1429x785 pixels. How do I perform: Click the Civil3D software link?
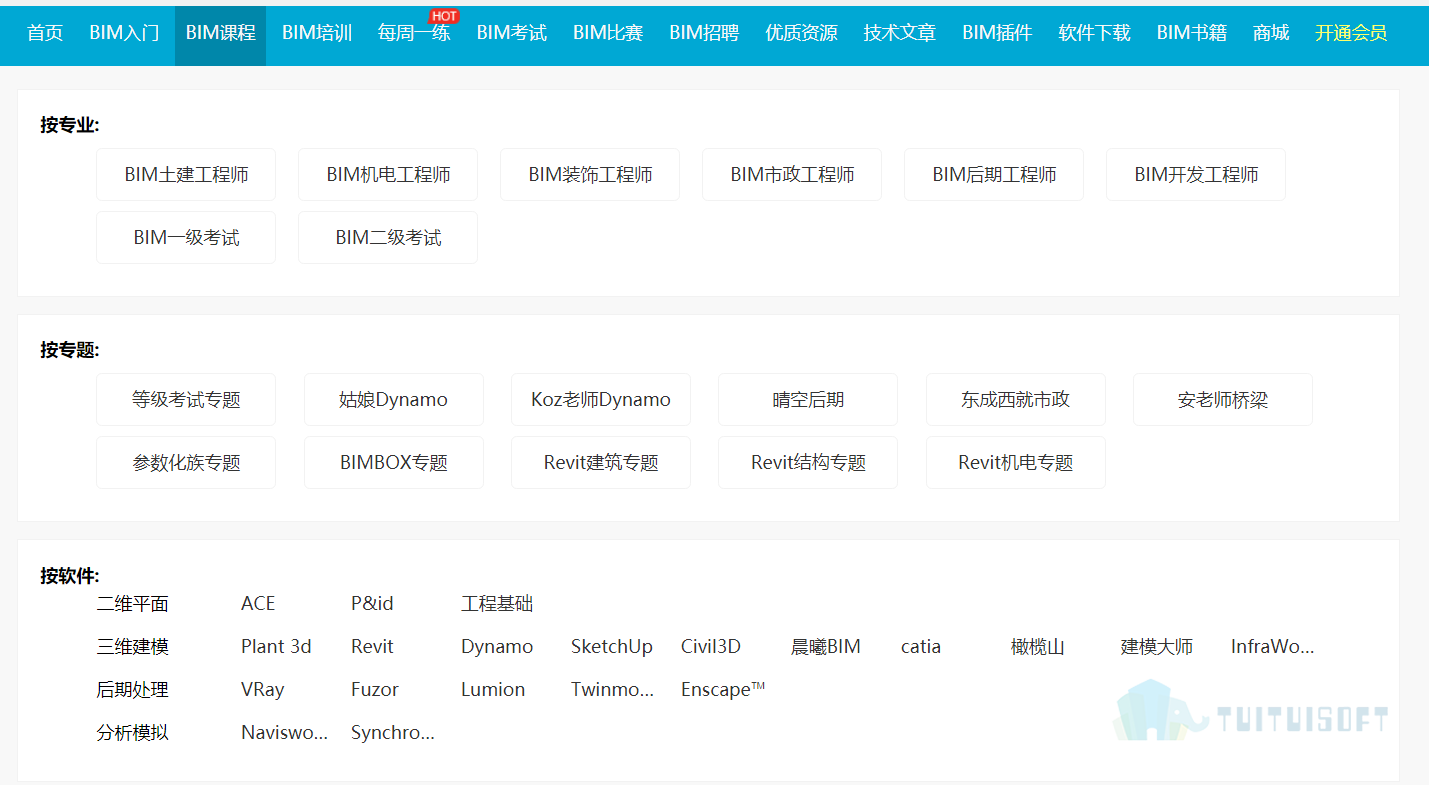tap(711, 647)
